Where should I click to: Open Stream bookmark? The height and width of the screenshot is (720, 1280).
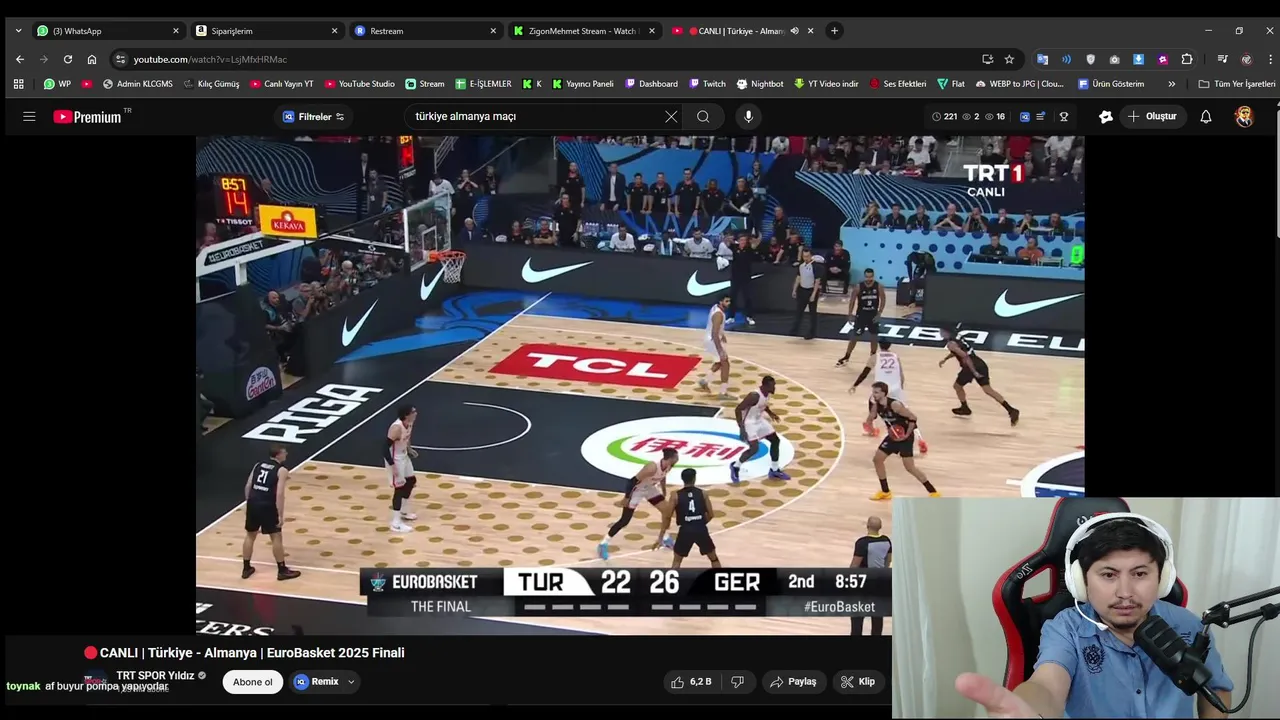point(425,84)
